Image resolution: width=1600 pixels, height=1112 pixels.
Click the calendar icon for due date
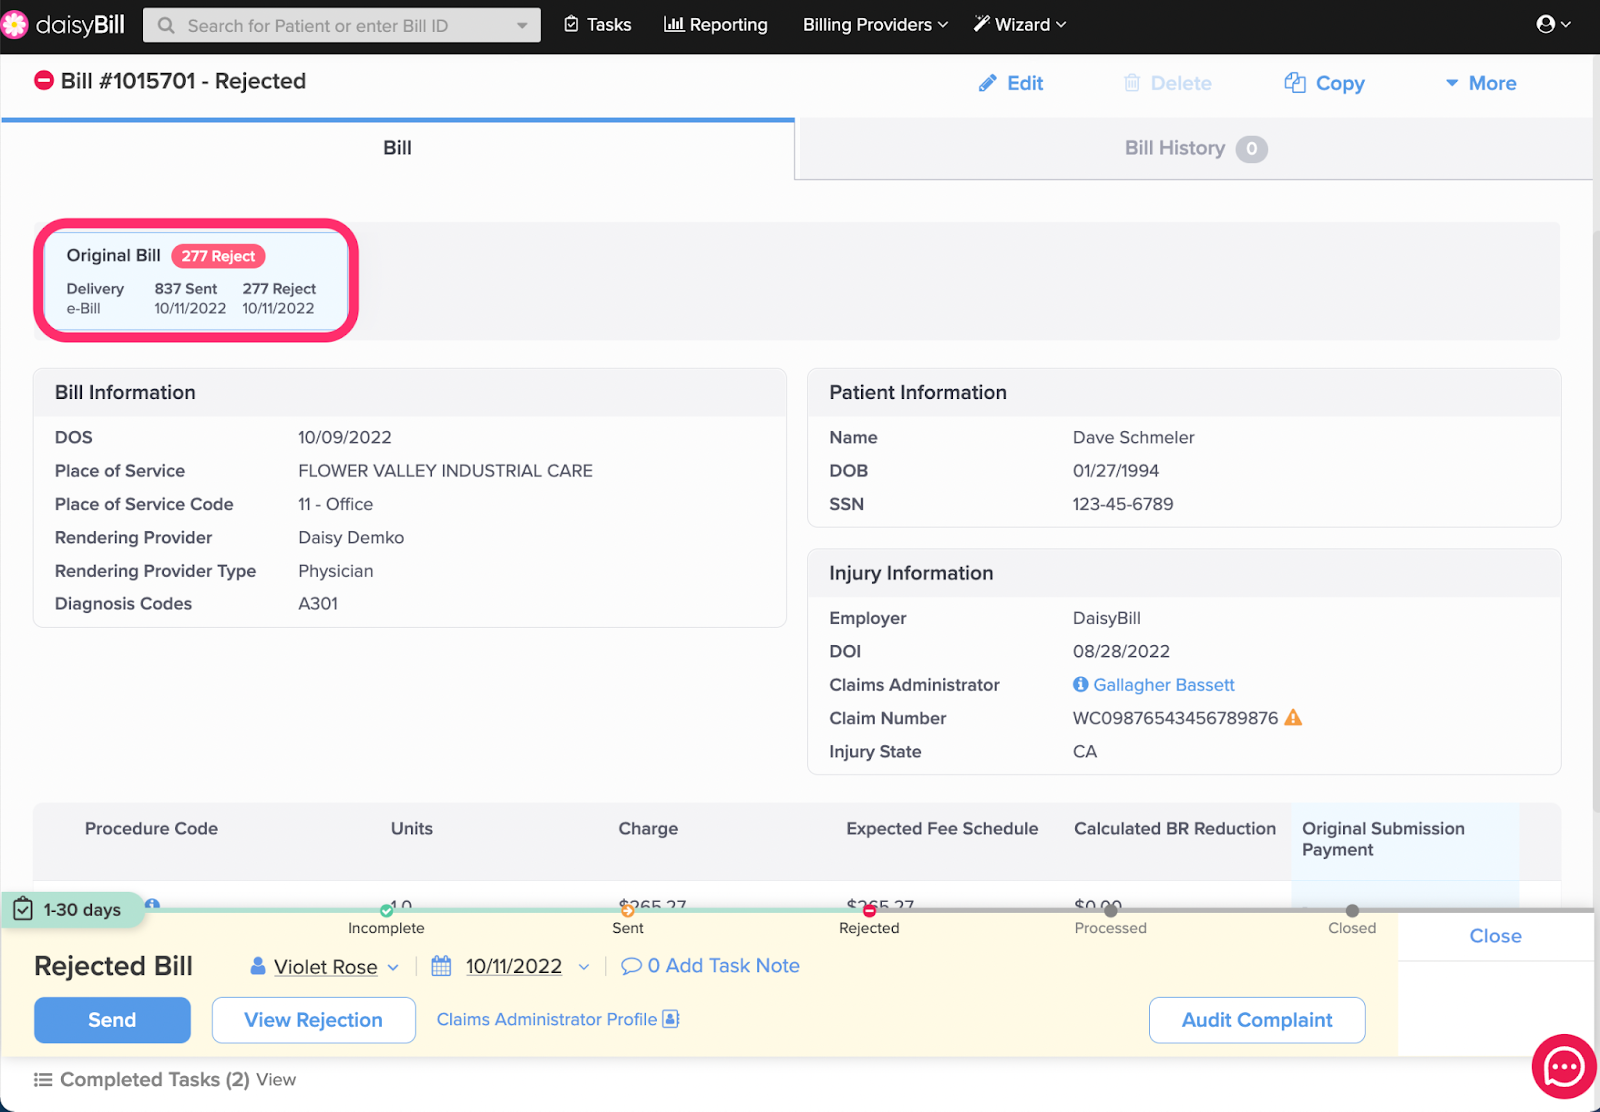441,966
